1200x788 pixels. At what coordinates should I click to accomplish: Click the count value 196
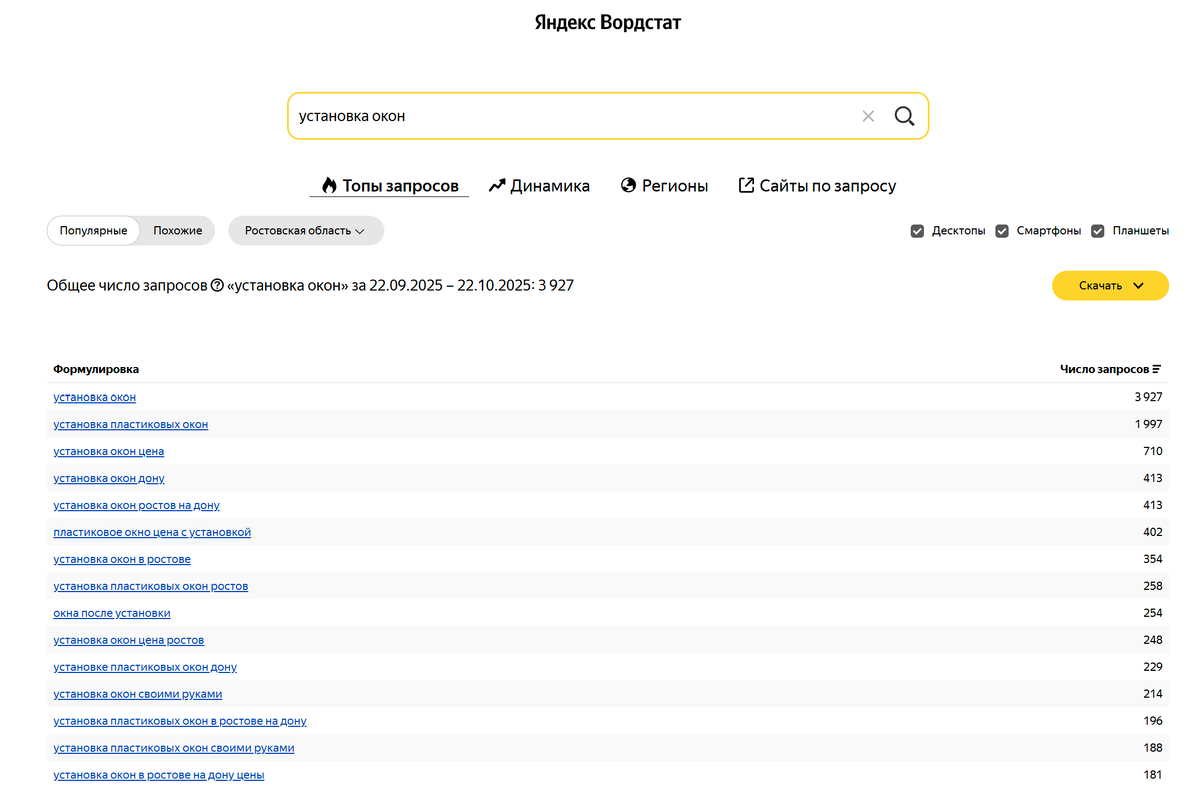coord(1152,721)
